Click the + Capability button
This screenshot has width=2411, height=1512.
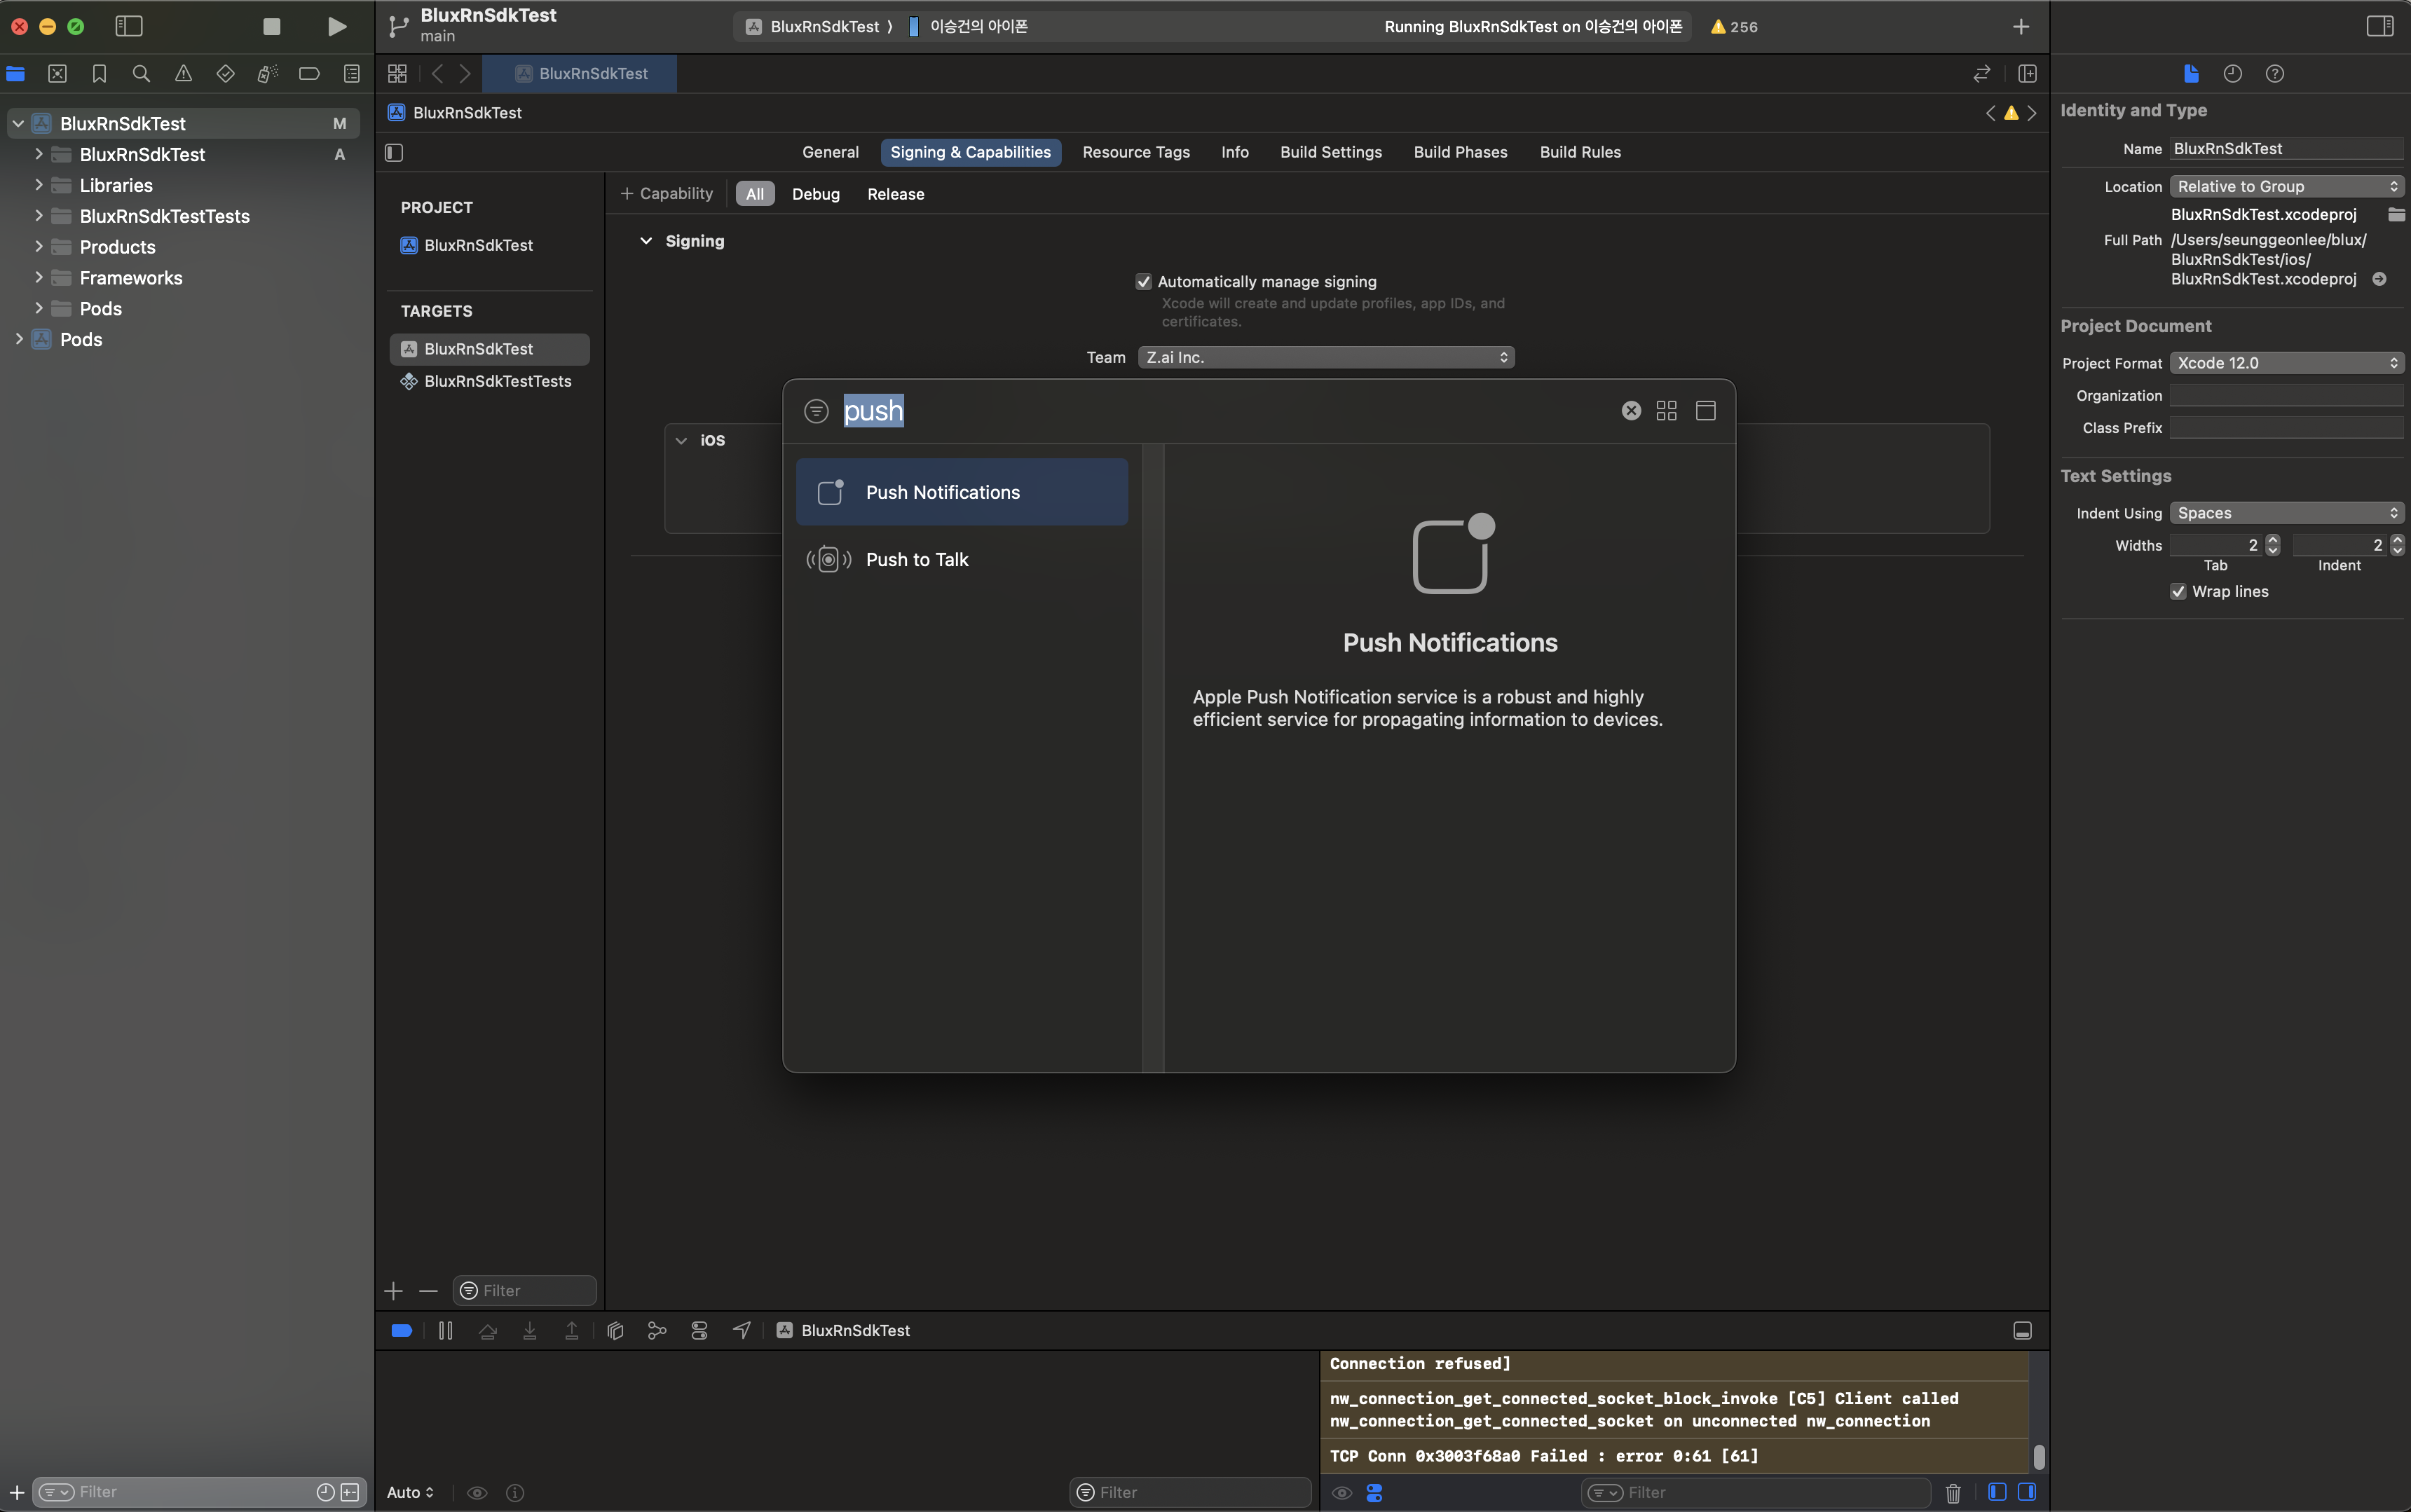point(667,194)
